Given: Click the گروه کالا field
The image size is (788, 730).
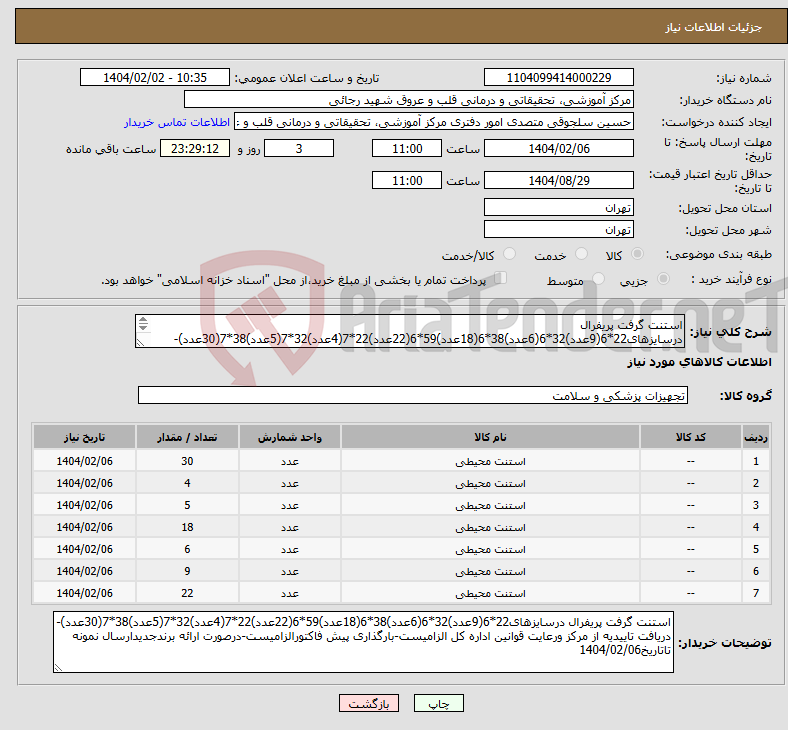Looking at the screenshot, I should click(412, 396).
